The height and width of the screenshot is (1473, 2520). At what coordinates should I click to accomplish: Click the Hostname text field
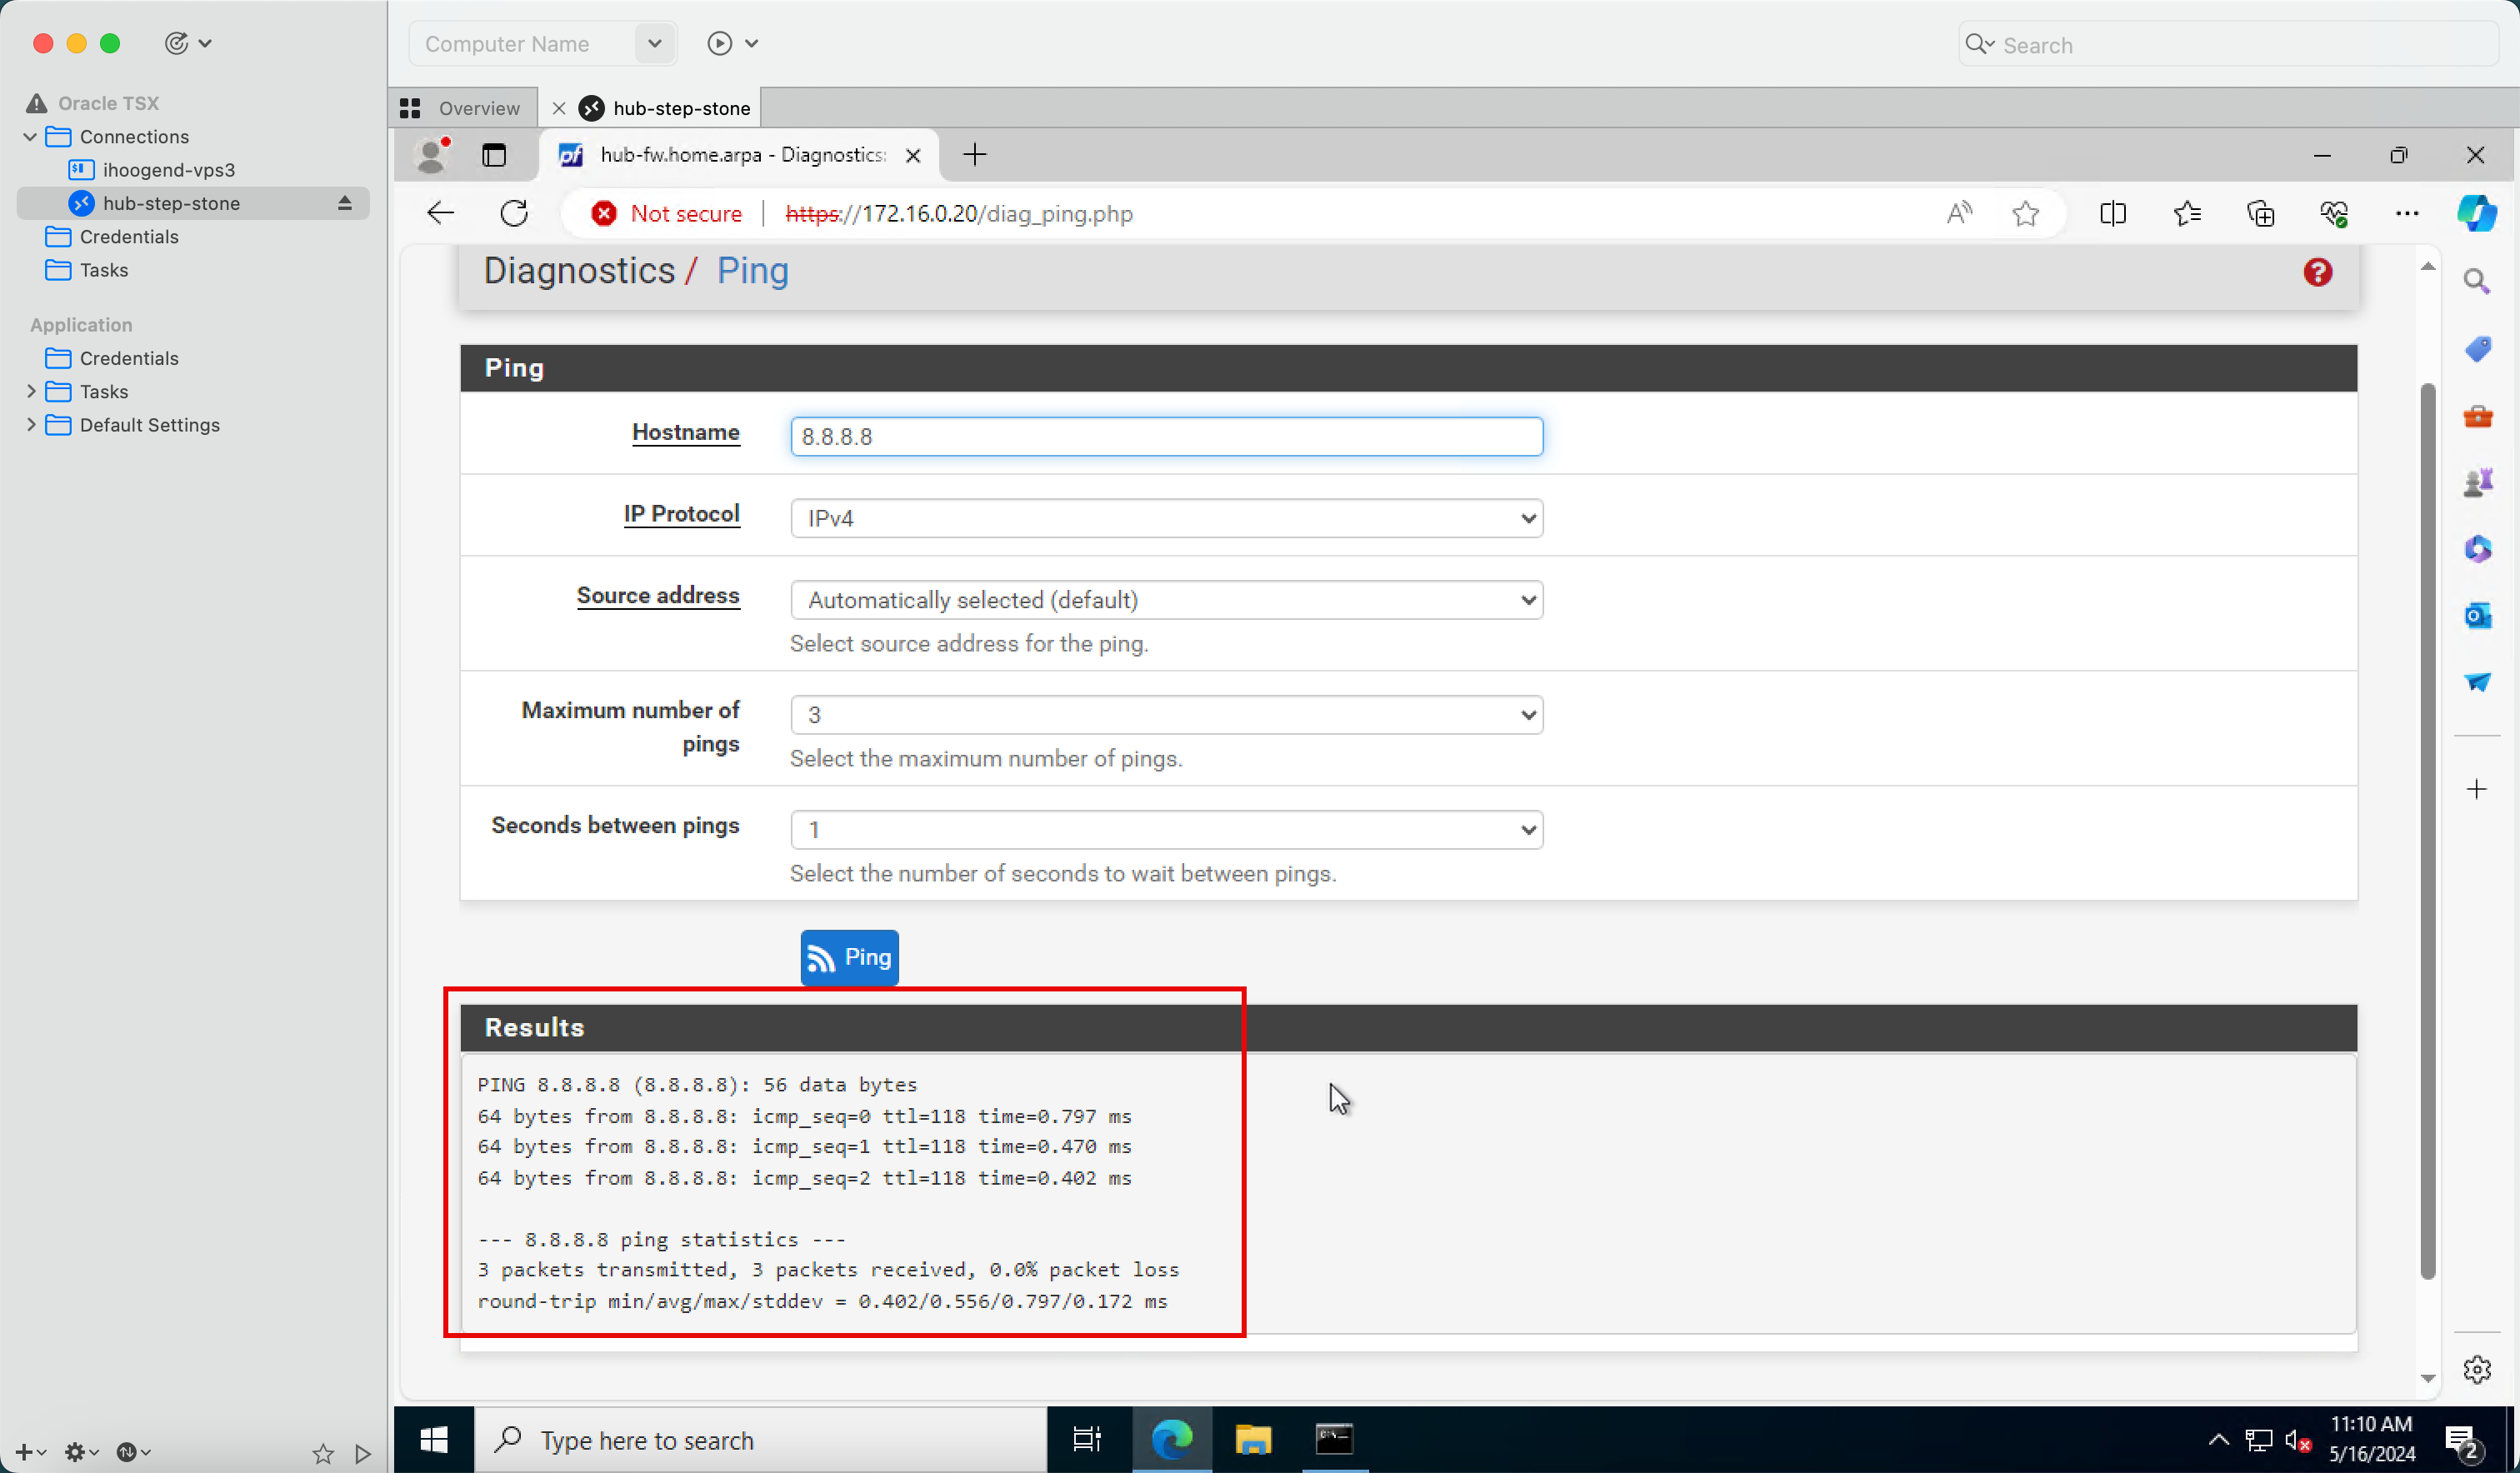pyautogui.click(x=1166, y=437)
